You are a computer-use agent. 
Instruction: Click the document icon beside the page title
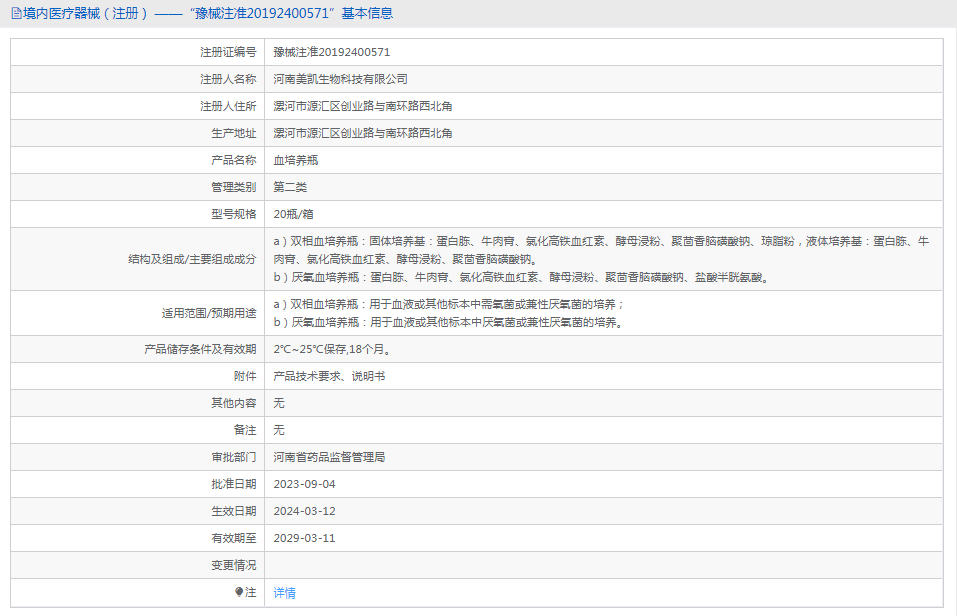(14, 14)
